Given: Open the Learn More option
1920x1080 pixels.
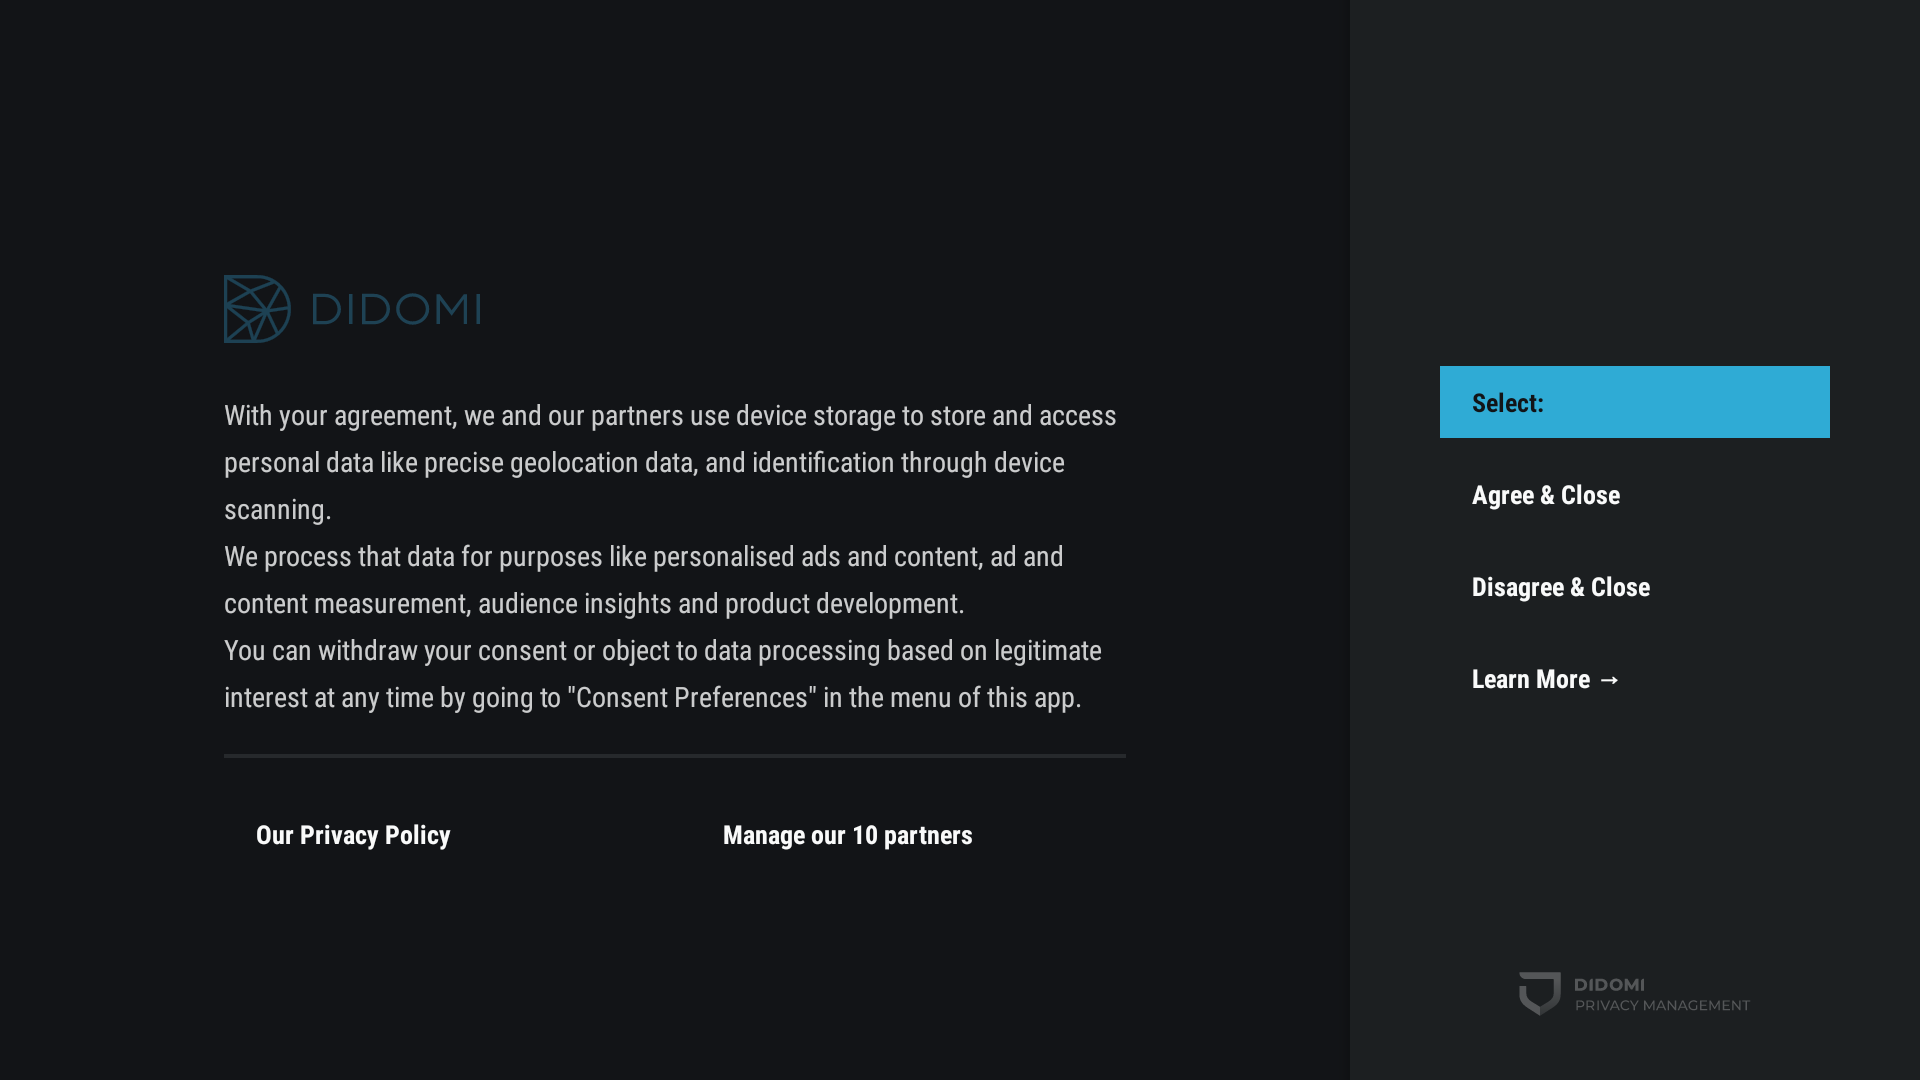Looking at the screenshot, I should (1531, 679).
